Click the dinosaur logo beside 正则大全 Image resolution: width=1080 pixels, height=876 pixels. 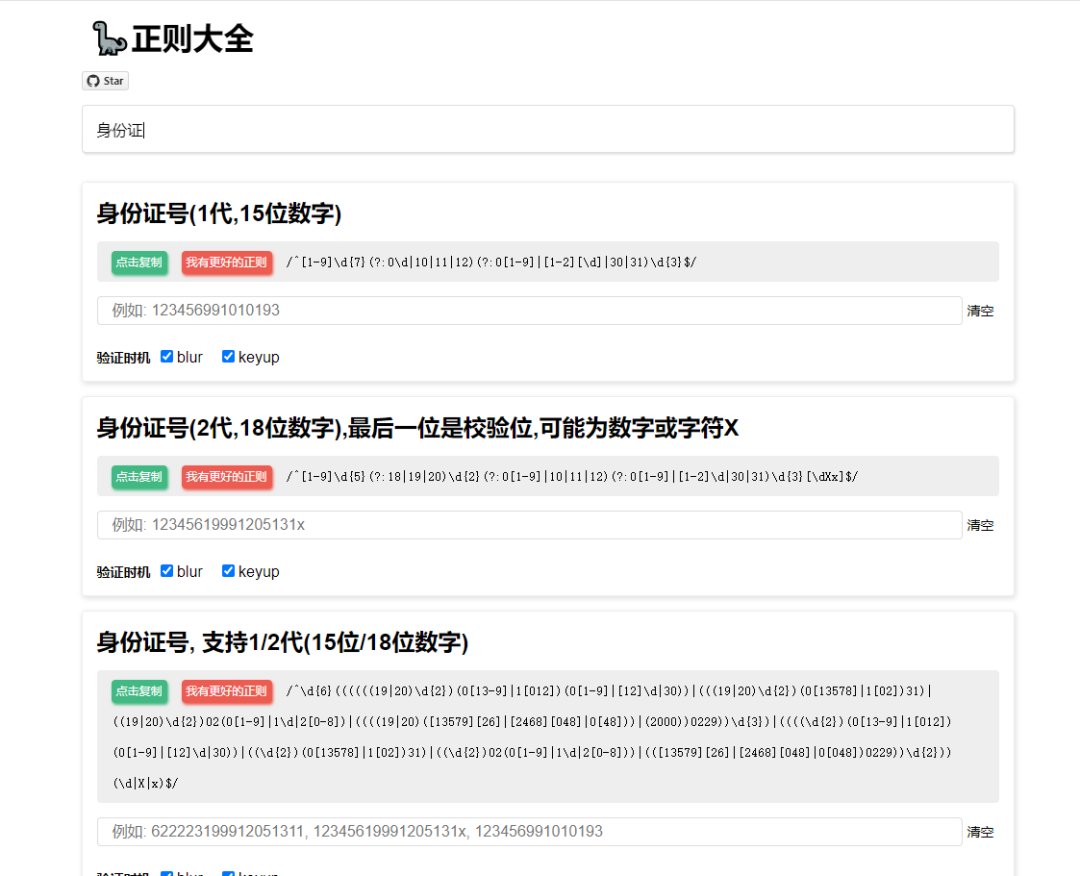(109, 39)
